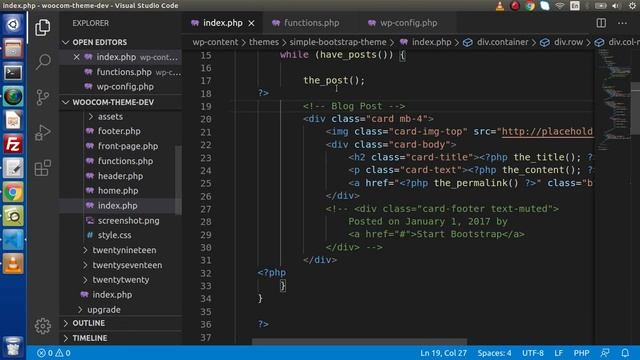The width and height of the screenshot is (640, 360).
Task: Click the feedback icon in status bar
Action: point(605,353)
